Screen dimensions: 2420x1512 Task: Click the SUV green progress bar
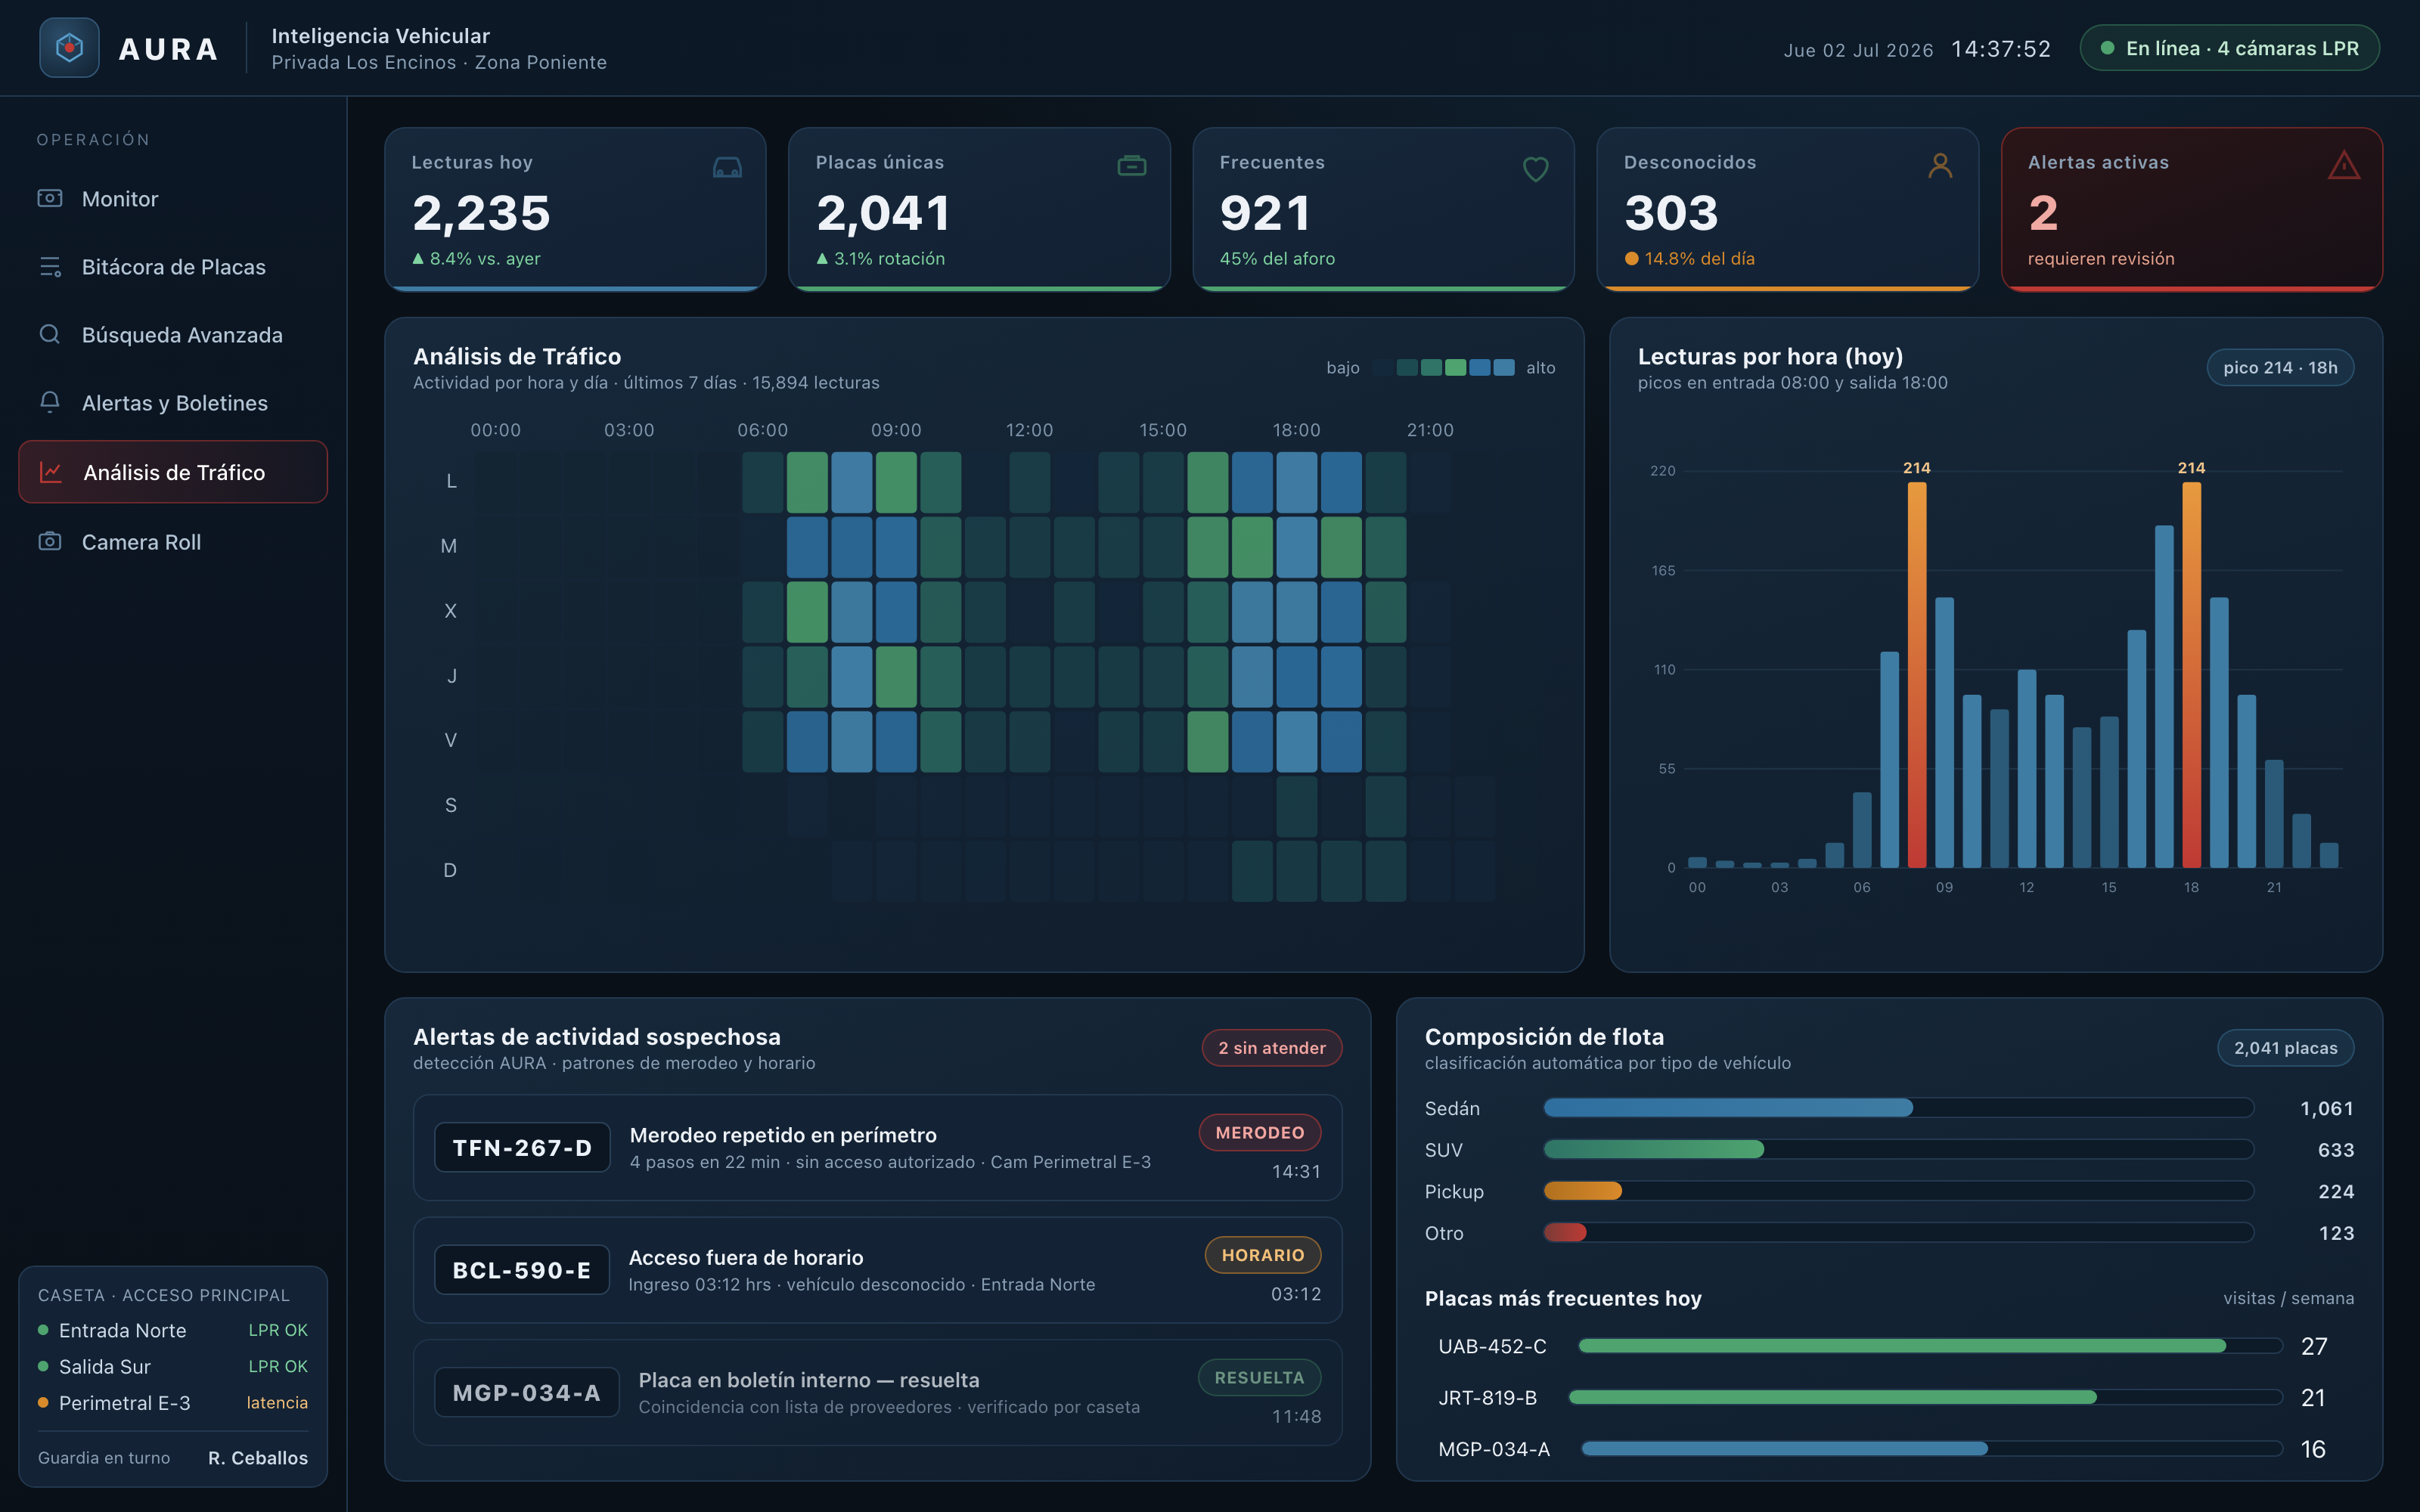(1654, 1149)
